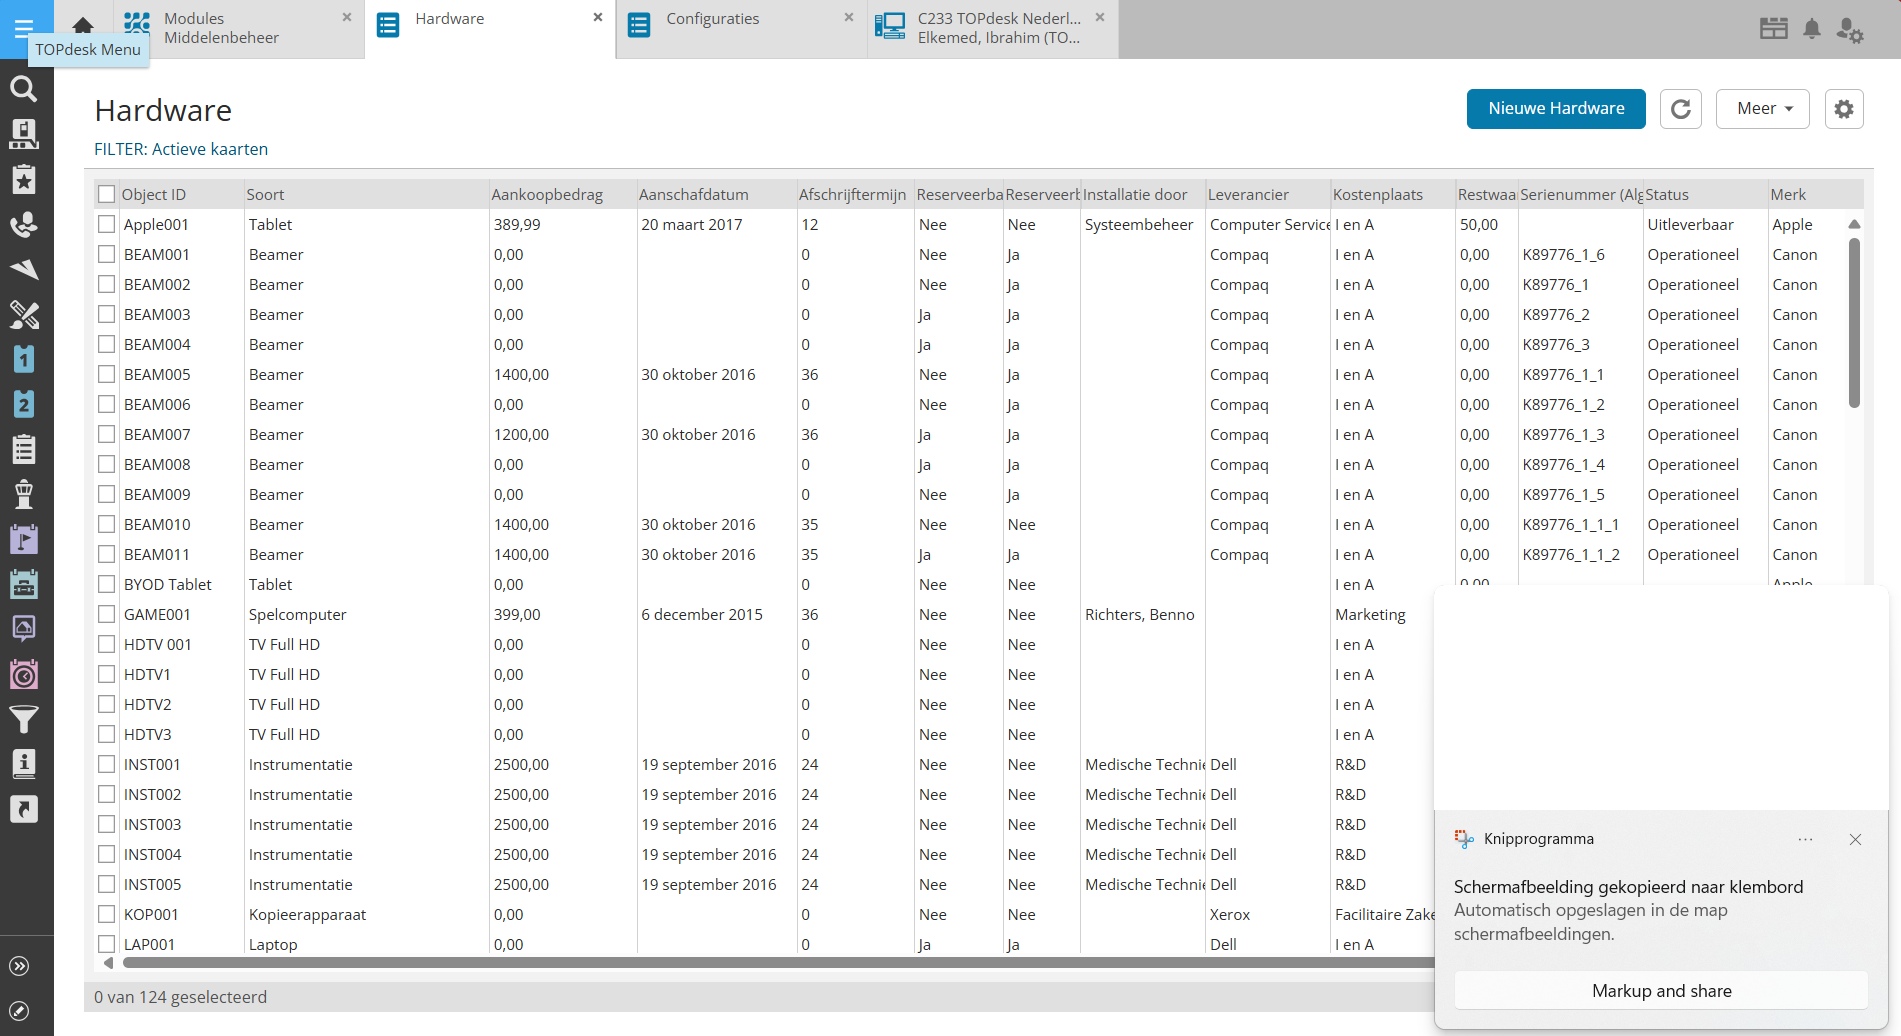The width and height of the screenshot is (1901, 1036).
Task: Check the select-all header checkbox
Action: tap(107, 194)
